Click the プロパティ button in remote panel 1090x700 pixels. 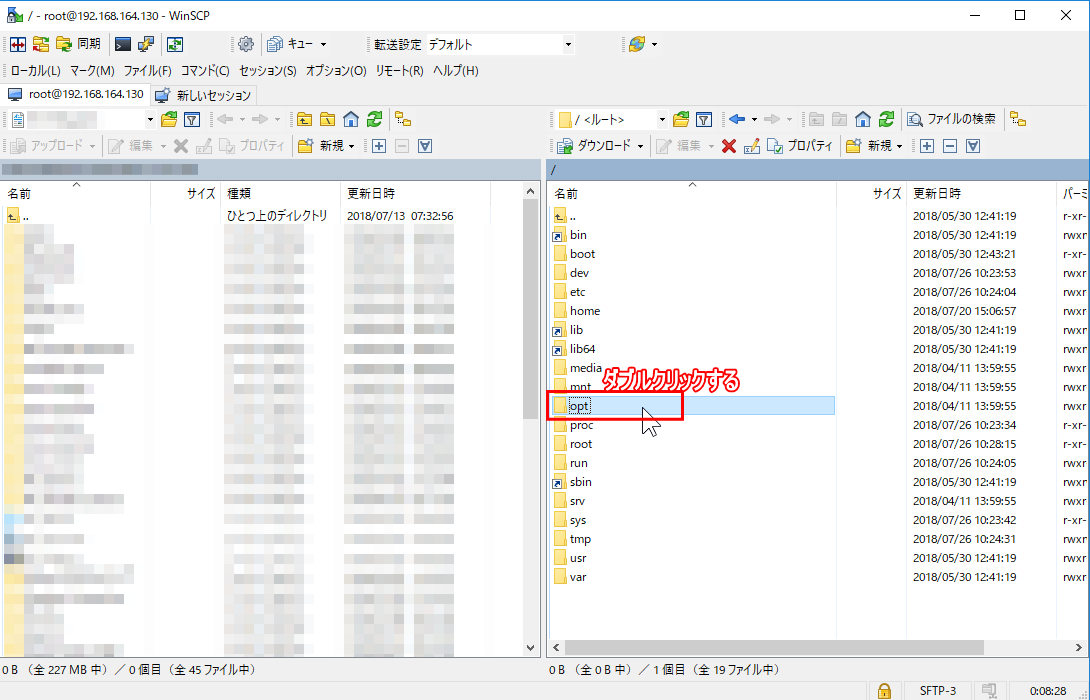799,146
